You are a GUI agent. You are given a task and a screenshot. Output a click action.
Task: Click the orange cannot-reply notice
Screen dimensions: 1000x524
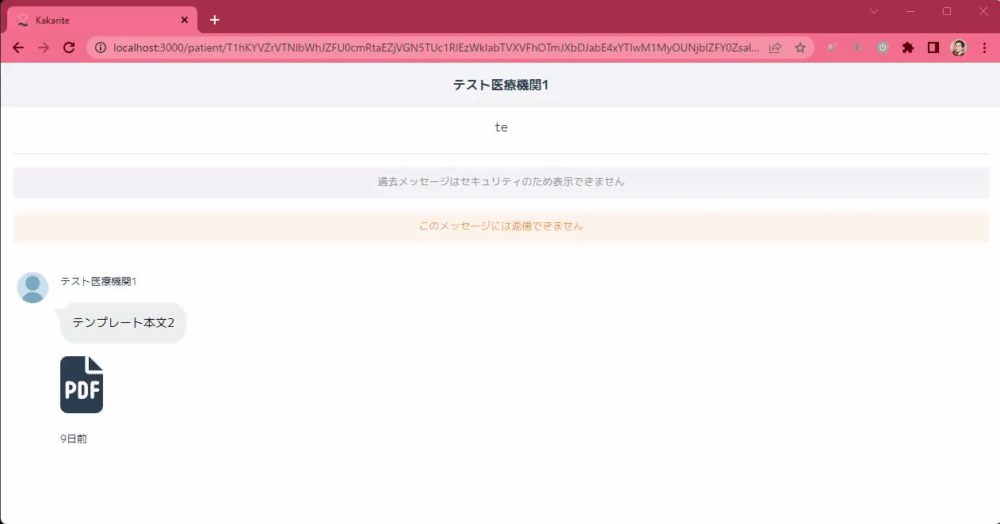coord(501,226)
